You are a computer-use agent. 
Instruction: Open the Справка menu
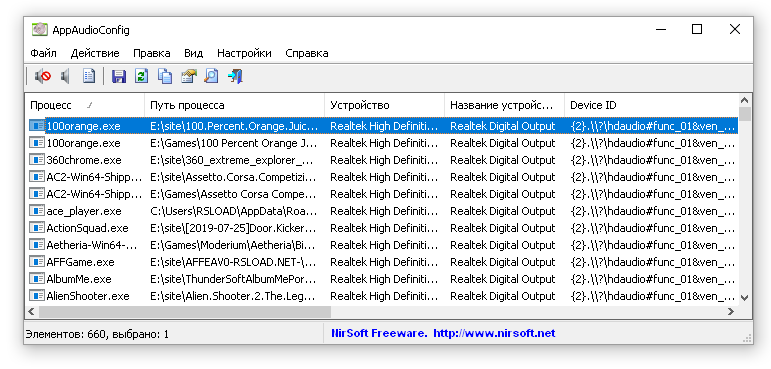click(307, 53)
